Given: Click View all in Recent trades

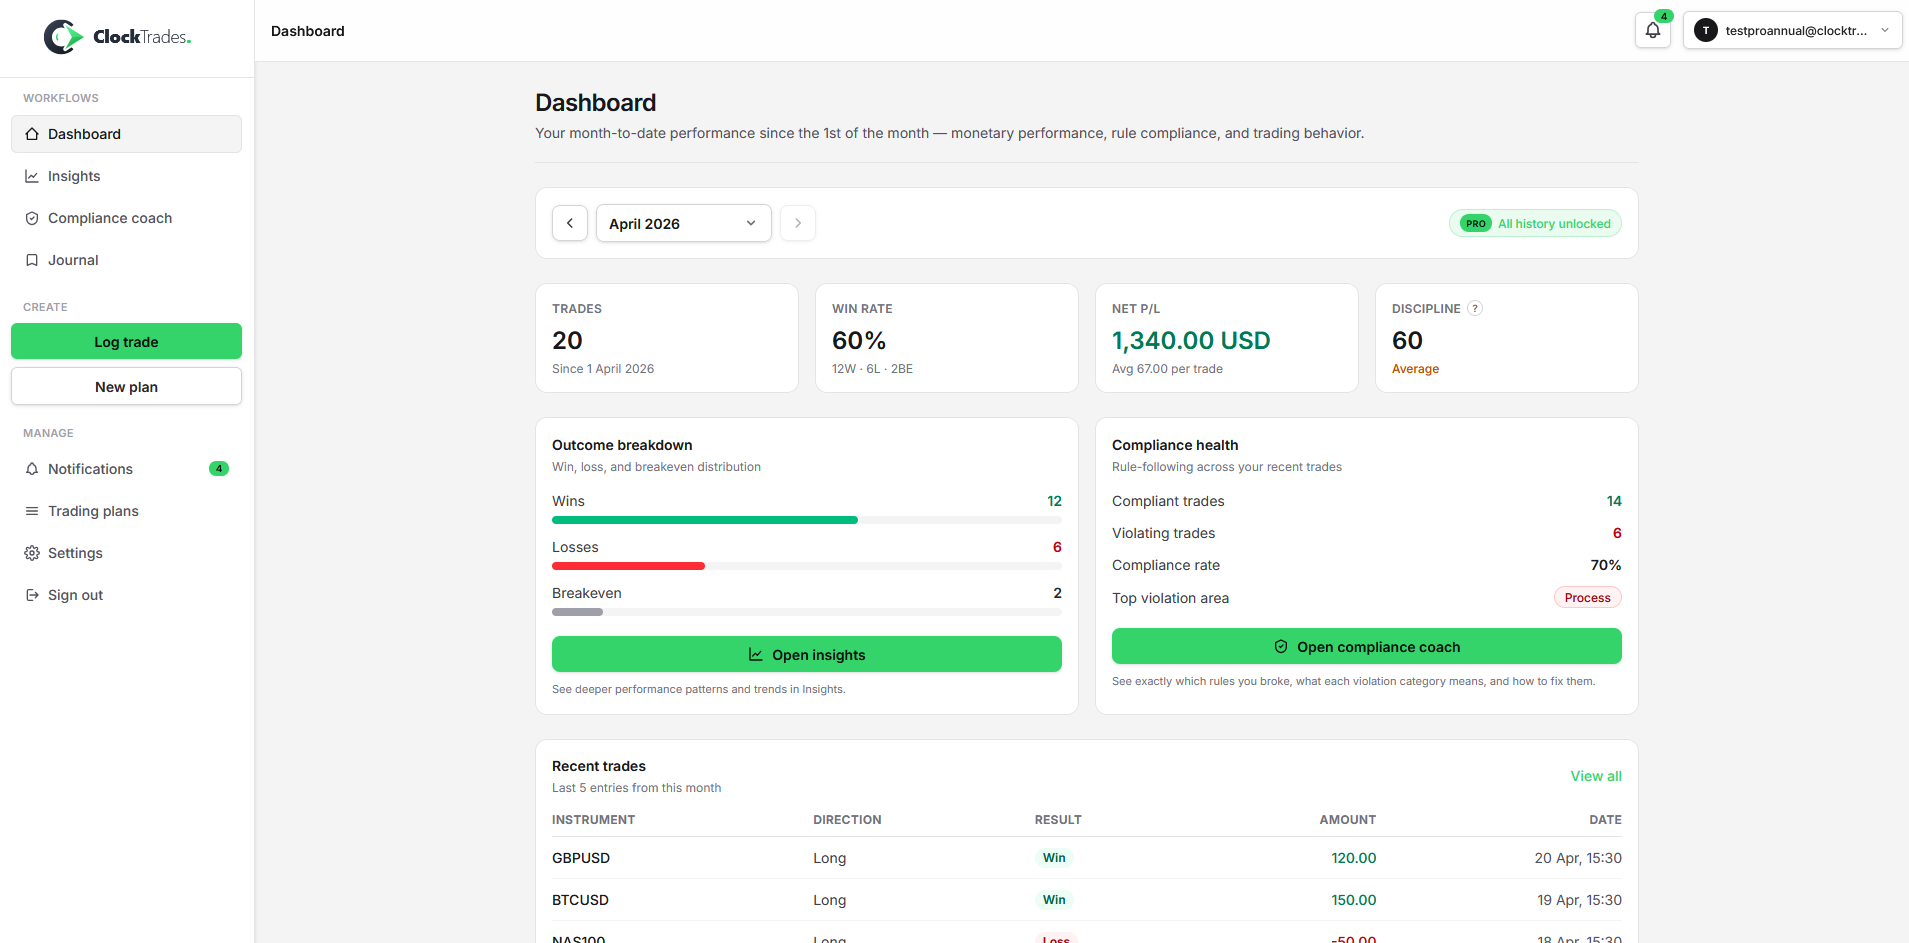Looking at the screenshot, I should (1595, 776).
